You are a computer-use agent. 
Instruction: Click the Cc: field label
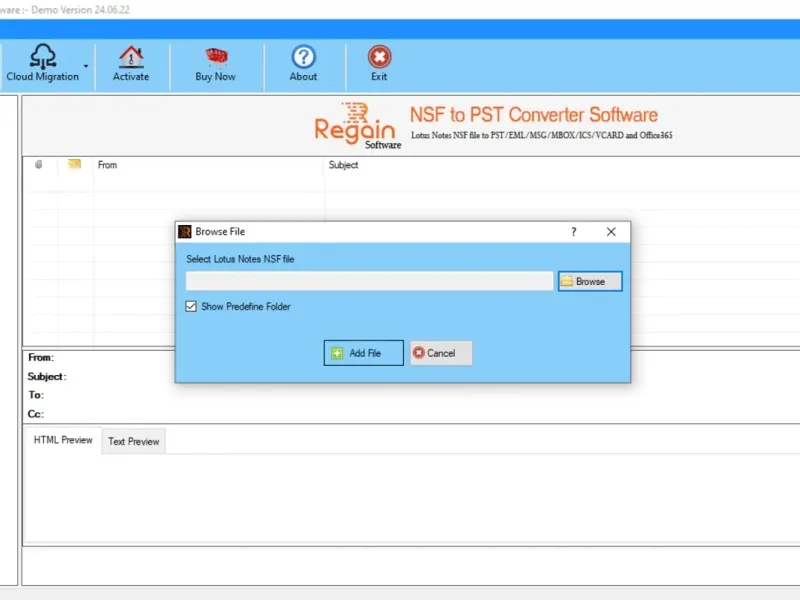(x=36, y=414)
